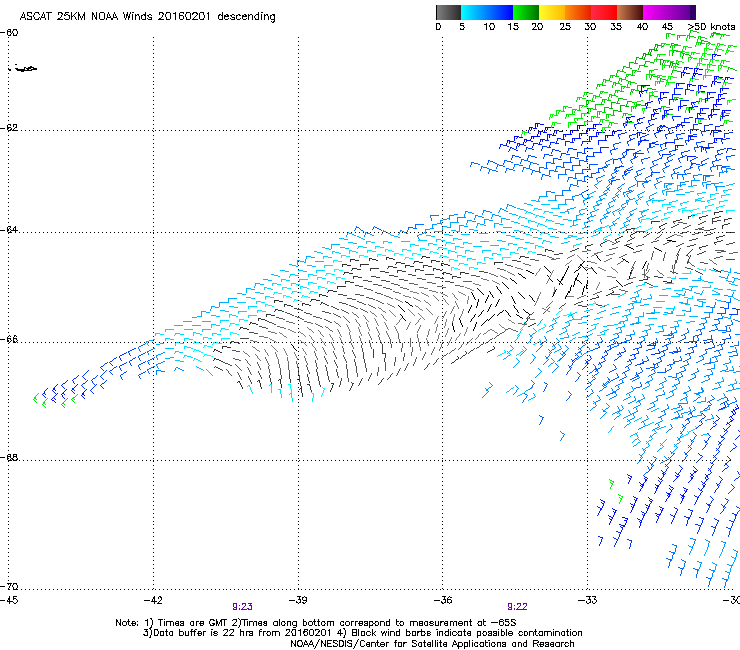Image resolution: width=740 pixels, height=650 pixels.
Task: Click the orange 25–30 knots color segment
Action: point(578,12)
